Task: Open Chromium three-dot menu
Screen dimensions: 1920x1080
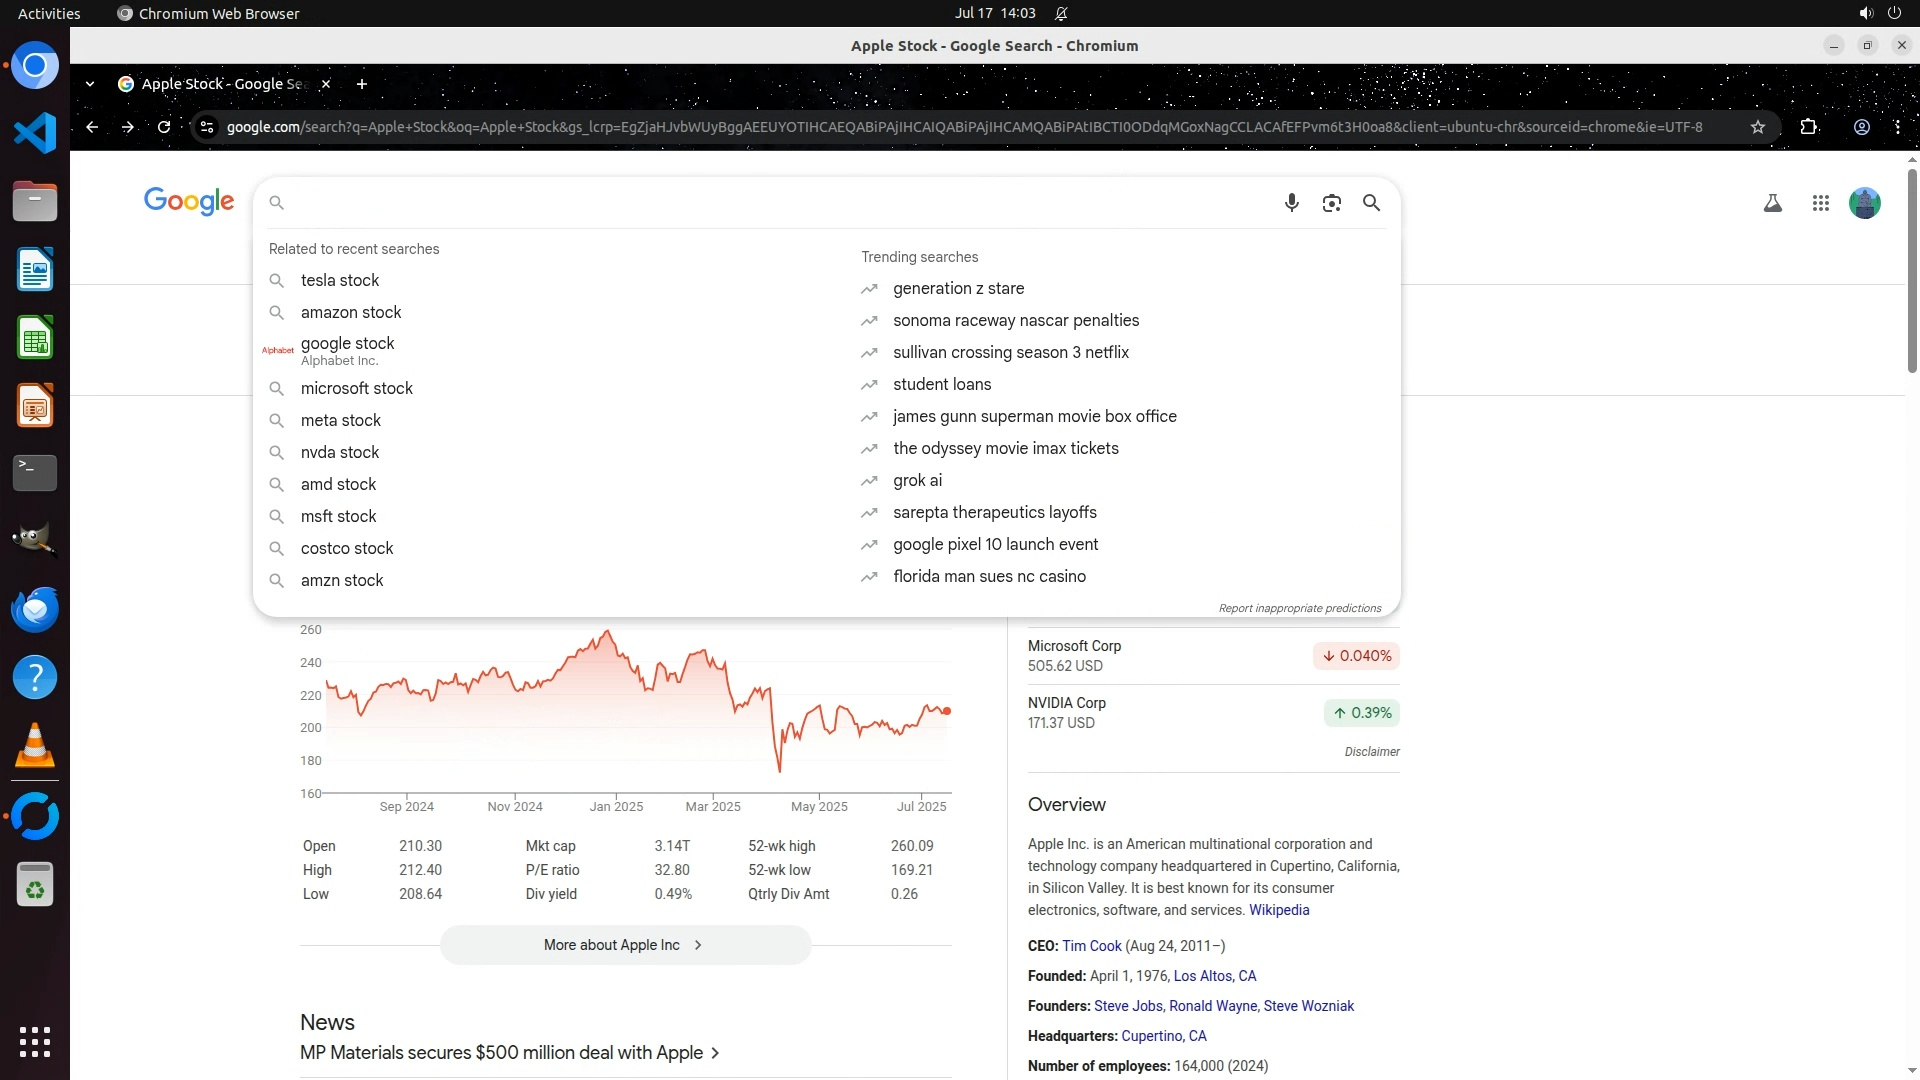Action: tap(1897, 127)
